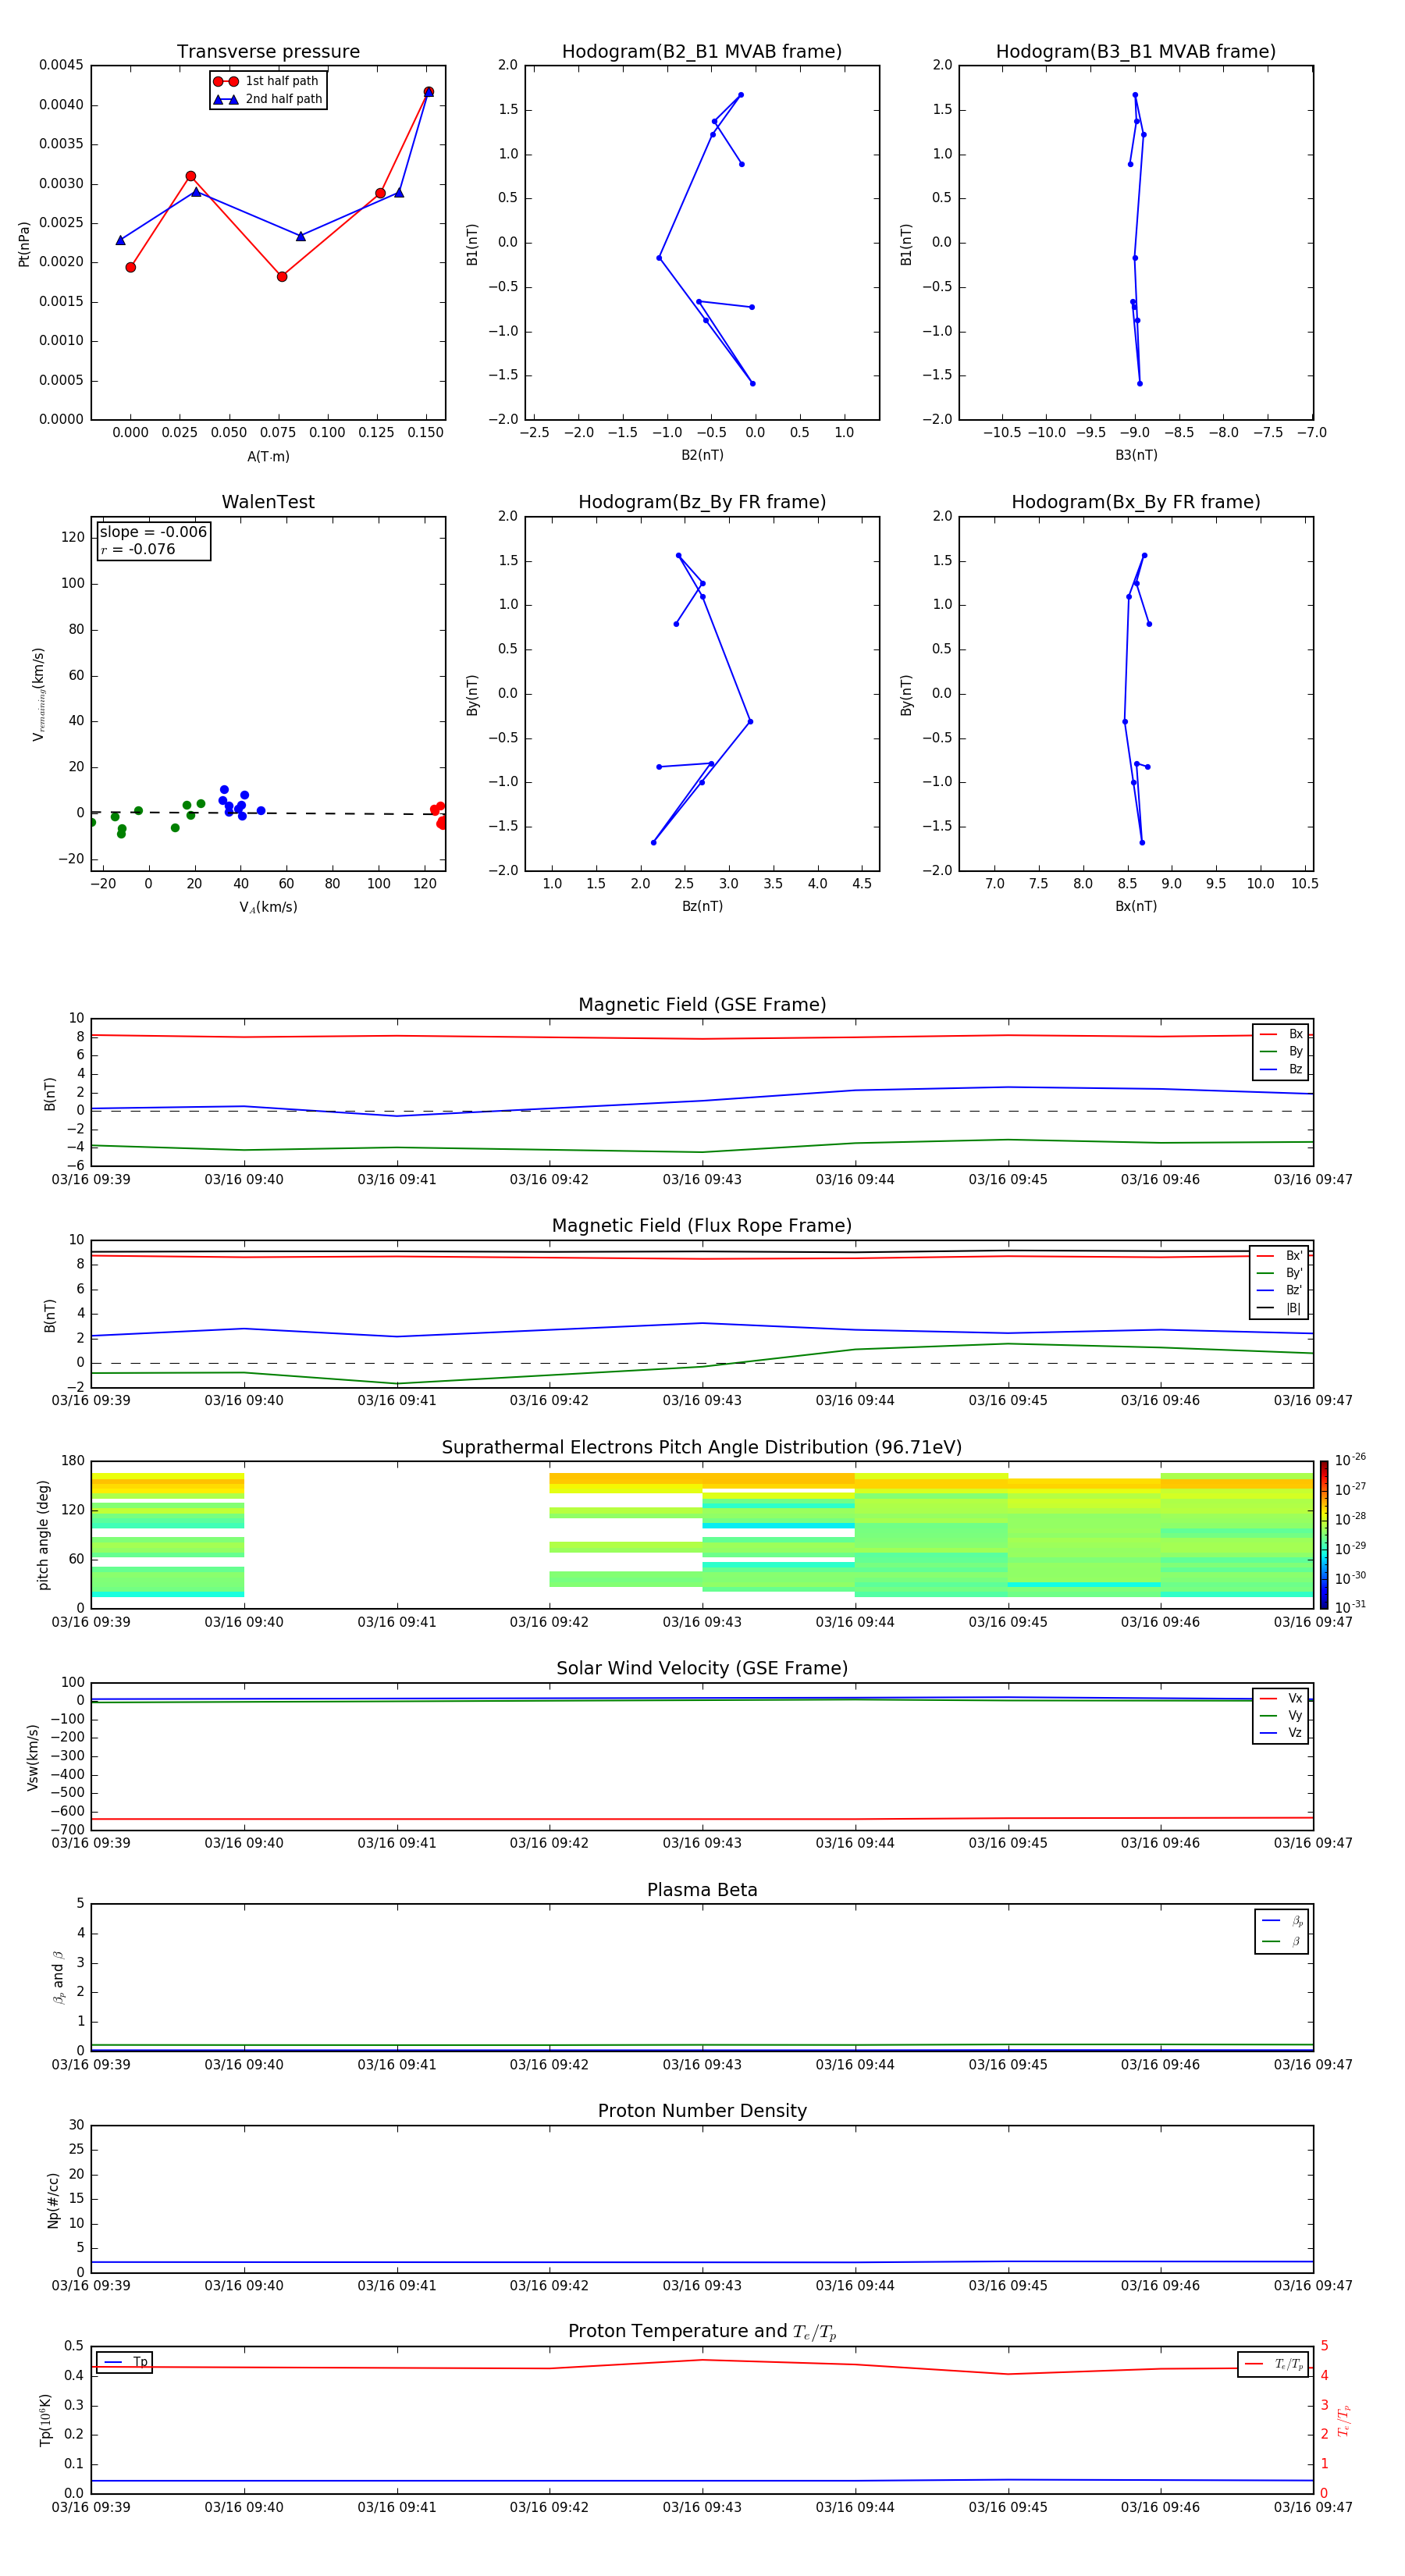Click the Suprathermal Electrons Pitch Angle Distribution title

702,1447
